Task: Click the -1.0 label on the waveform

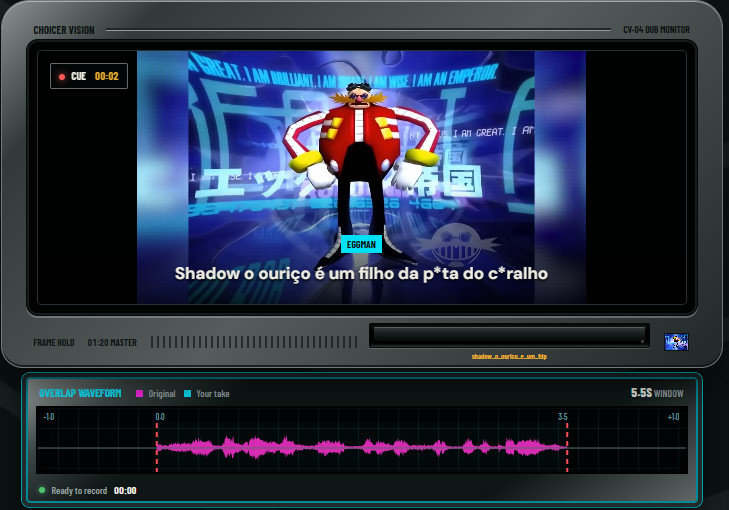Action: (x=49, y=417)
